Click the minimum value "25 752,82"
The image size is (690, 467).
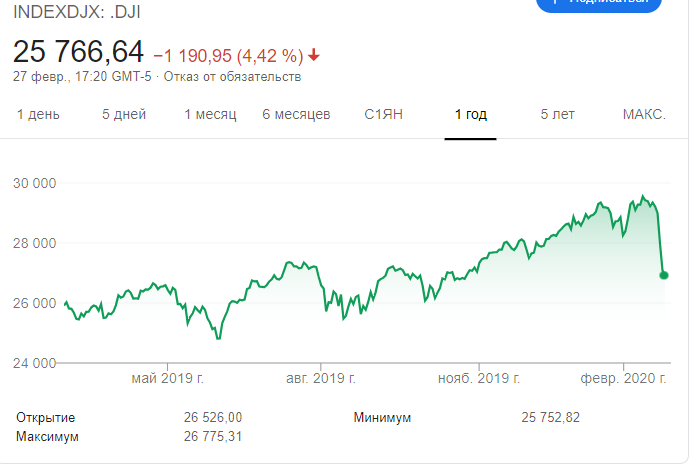[x=551, y=417]
